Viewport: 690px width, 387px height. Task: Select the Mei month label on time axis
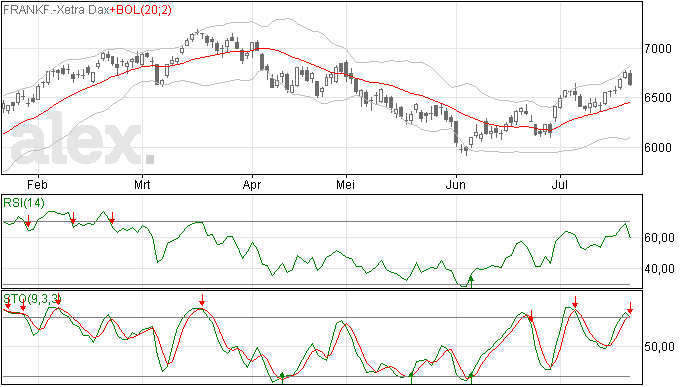point(345,184)
